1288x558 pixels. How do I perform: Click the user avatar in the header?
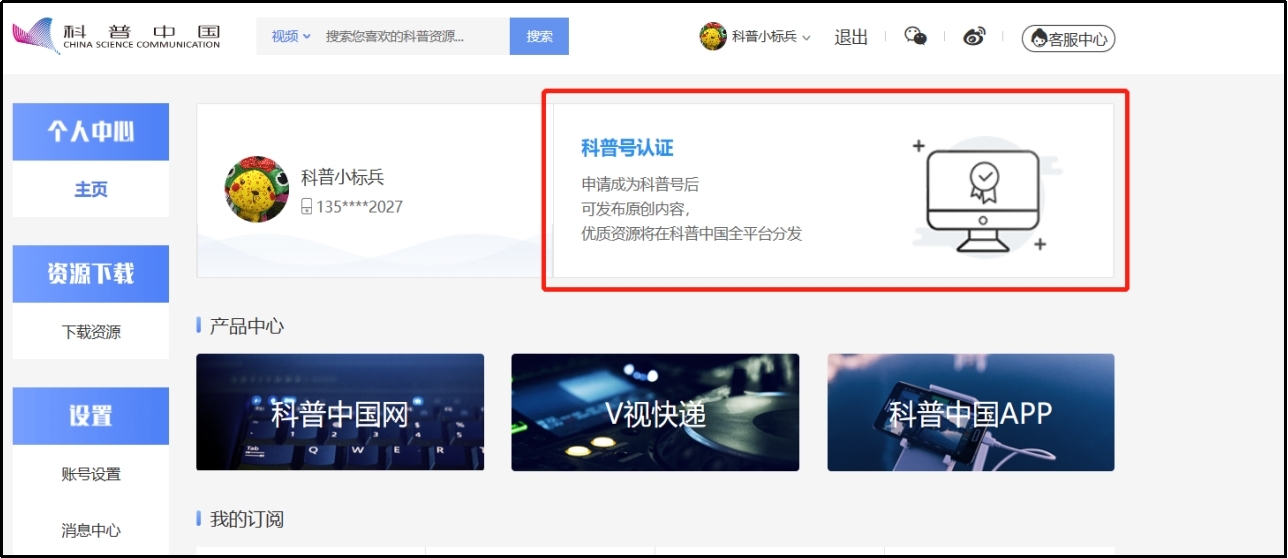(713, 36)
